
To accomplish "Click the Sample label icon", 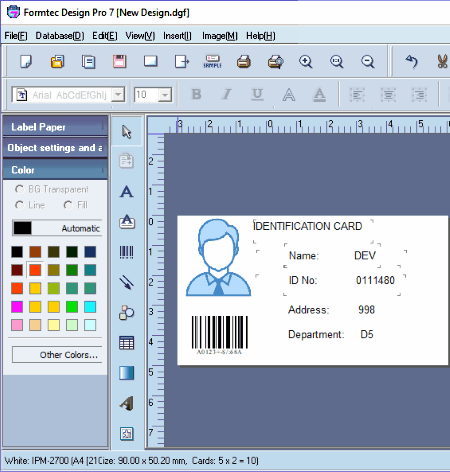I will click(x=213, y=62).
